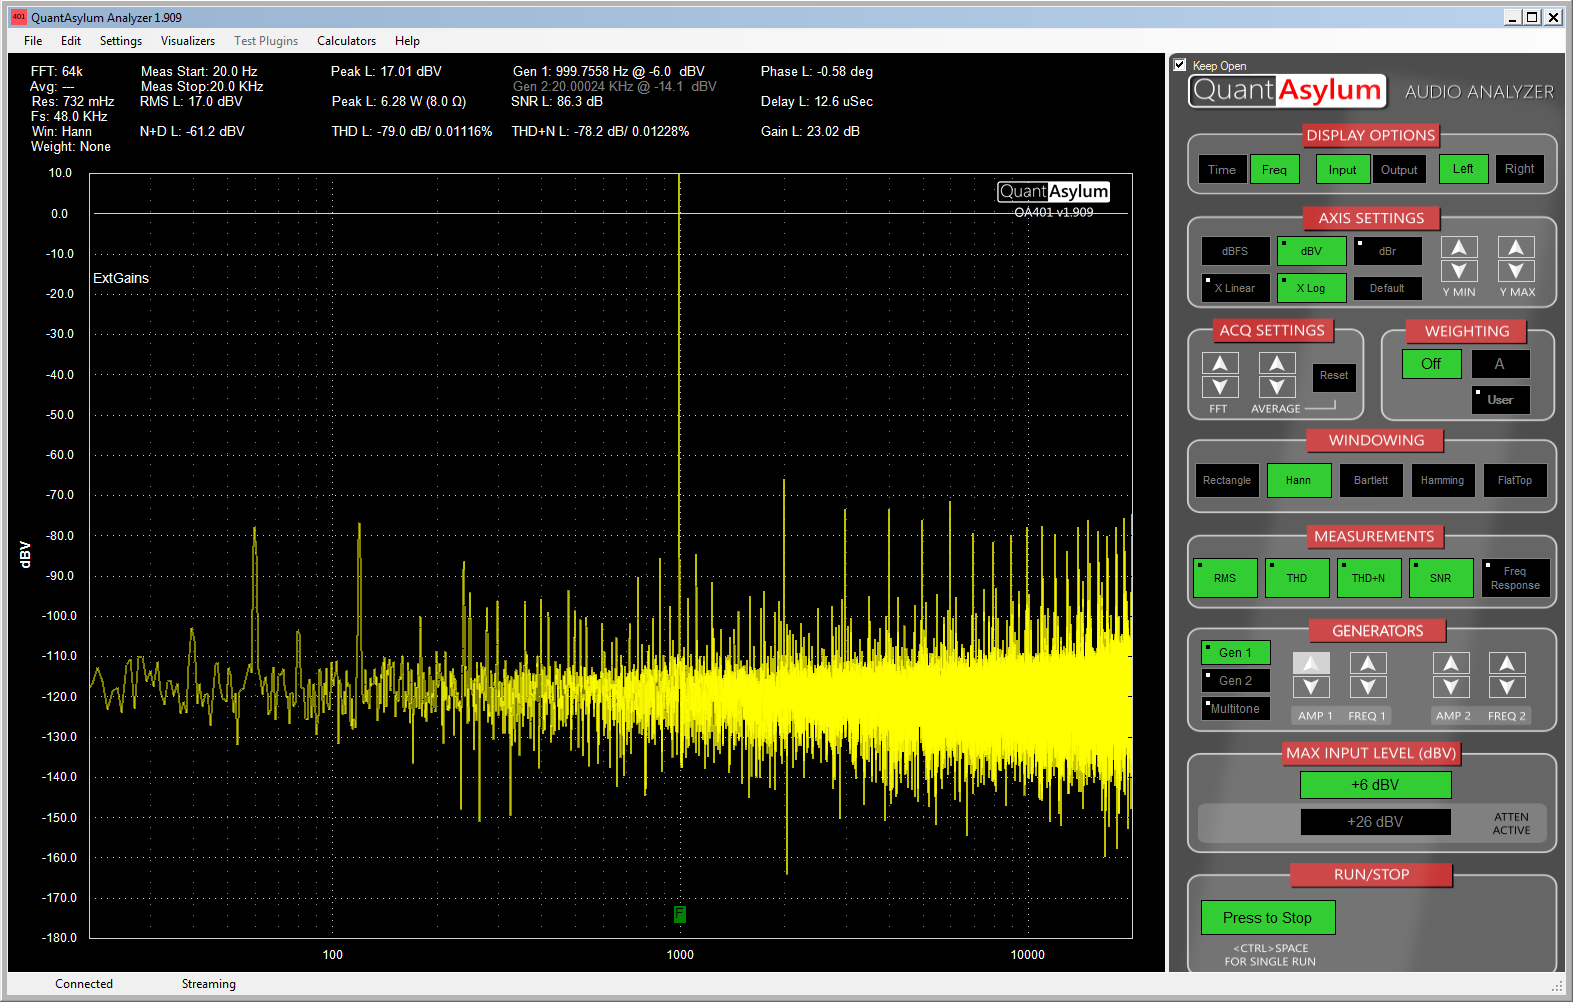Choose the Hann window

(x=1299, y=480)
